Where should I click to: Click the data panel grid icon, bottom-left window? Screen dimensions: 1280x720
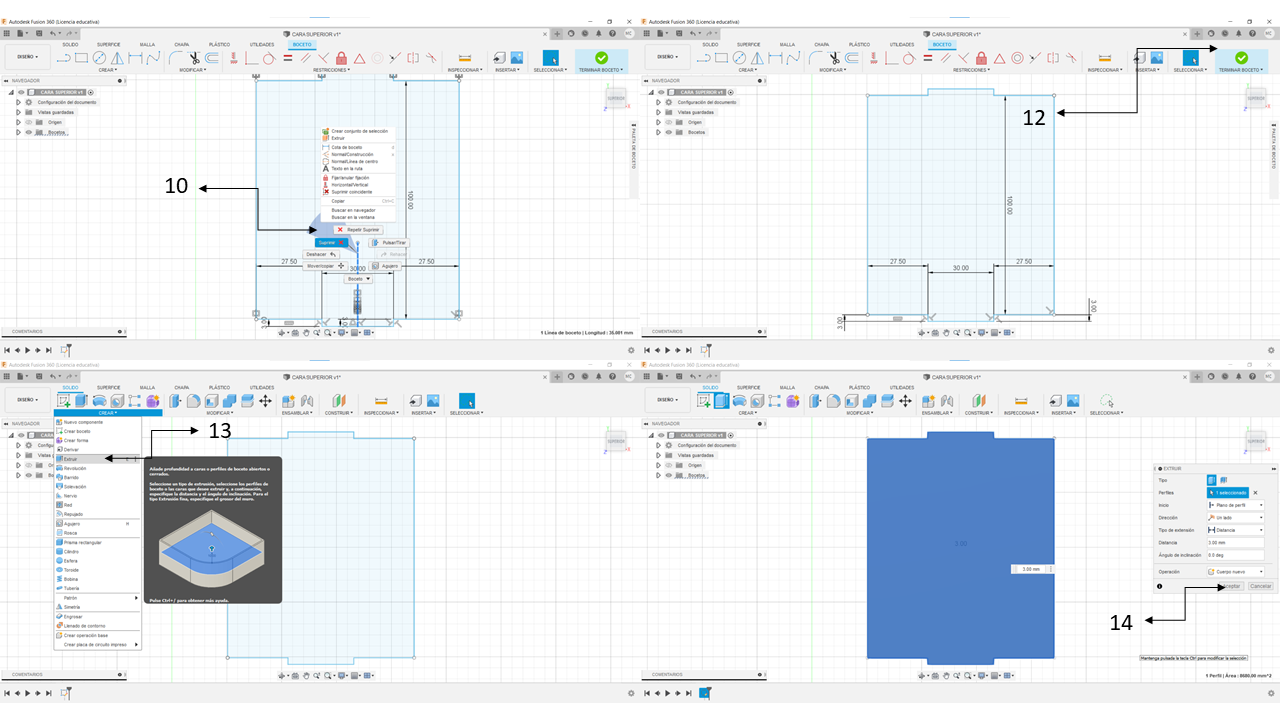[8, 375]
